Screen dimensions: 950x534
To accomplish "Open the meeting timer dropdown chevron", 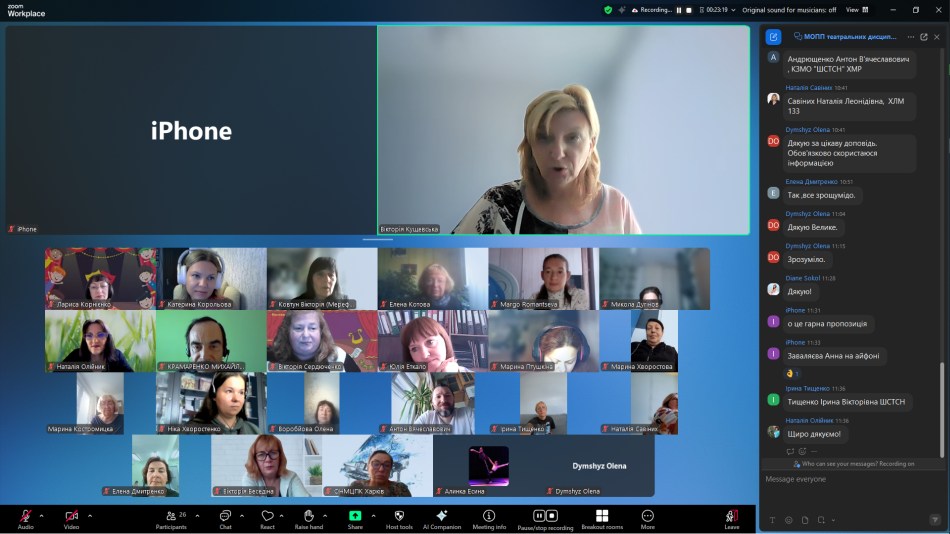I will coord(733,10).
